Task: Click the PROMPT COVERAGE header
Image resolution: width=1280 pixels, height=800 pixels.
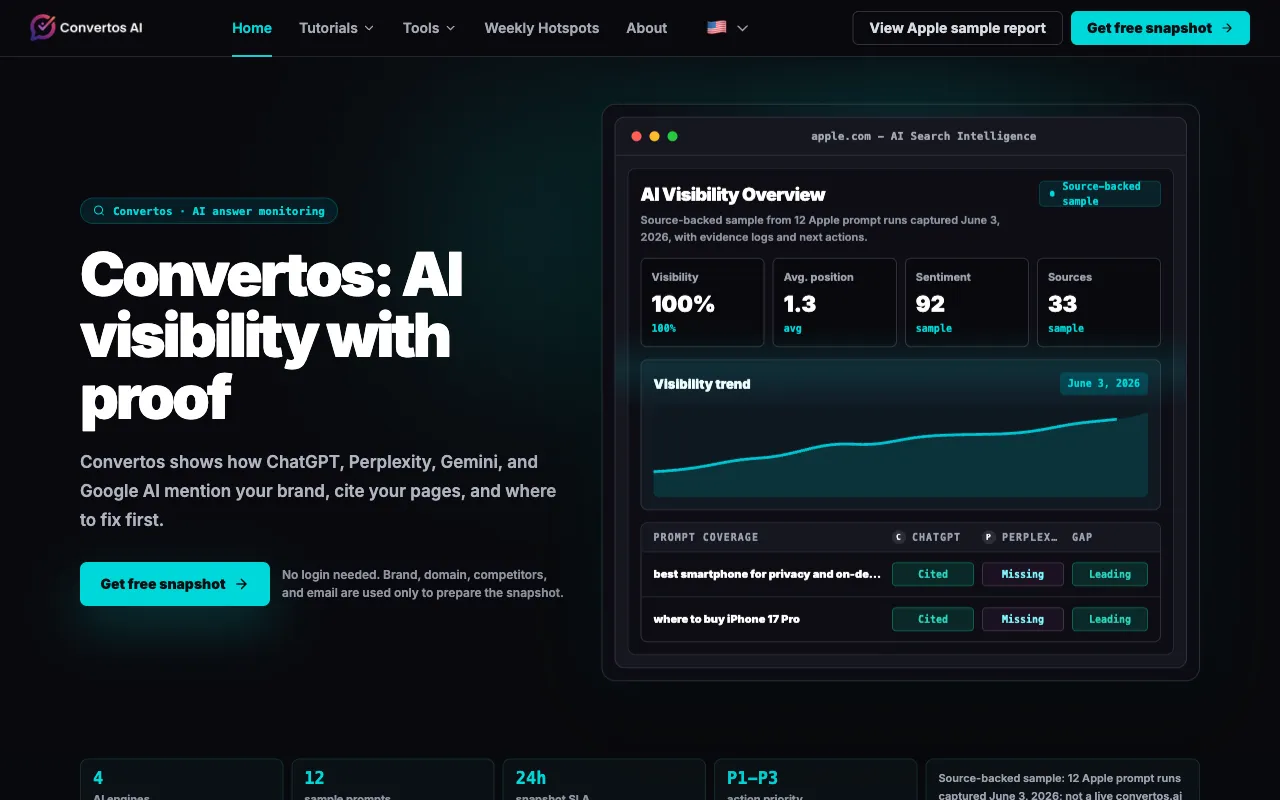Action: 706,537
